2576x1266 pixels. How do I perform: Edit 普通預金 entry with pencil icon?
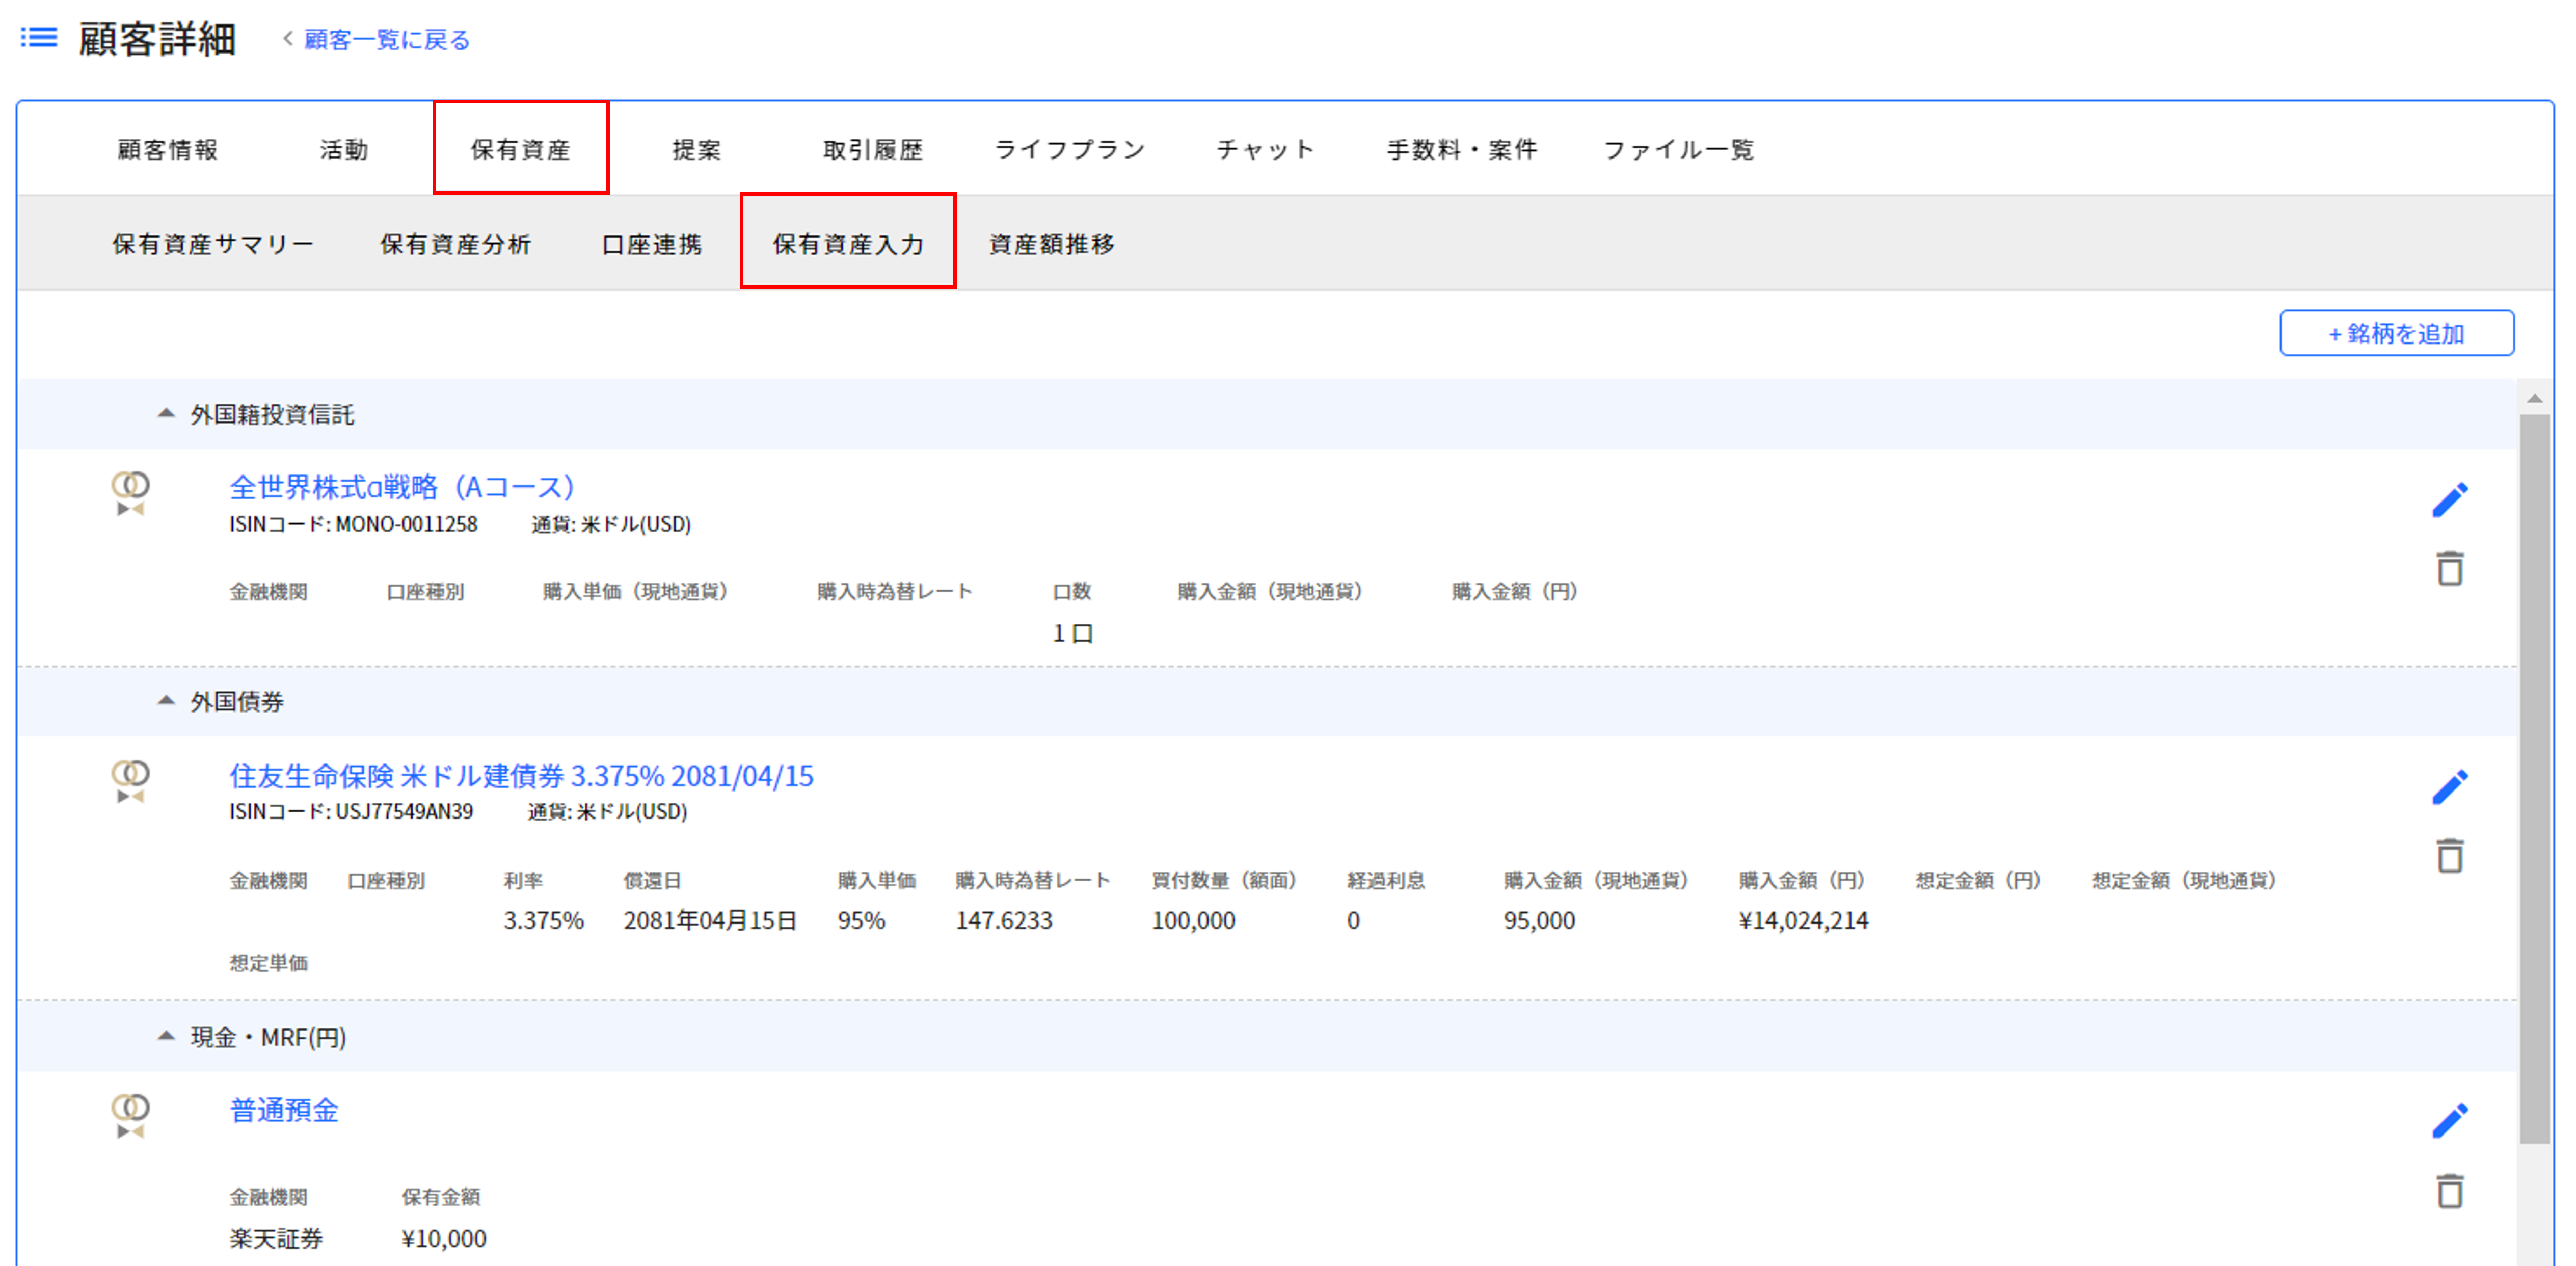click(2449, 1121)
